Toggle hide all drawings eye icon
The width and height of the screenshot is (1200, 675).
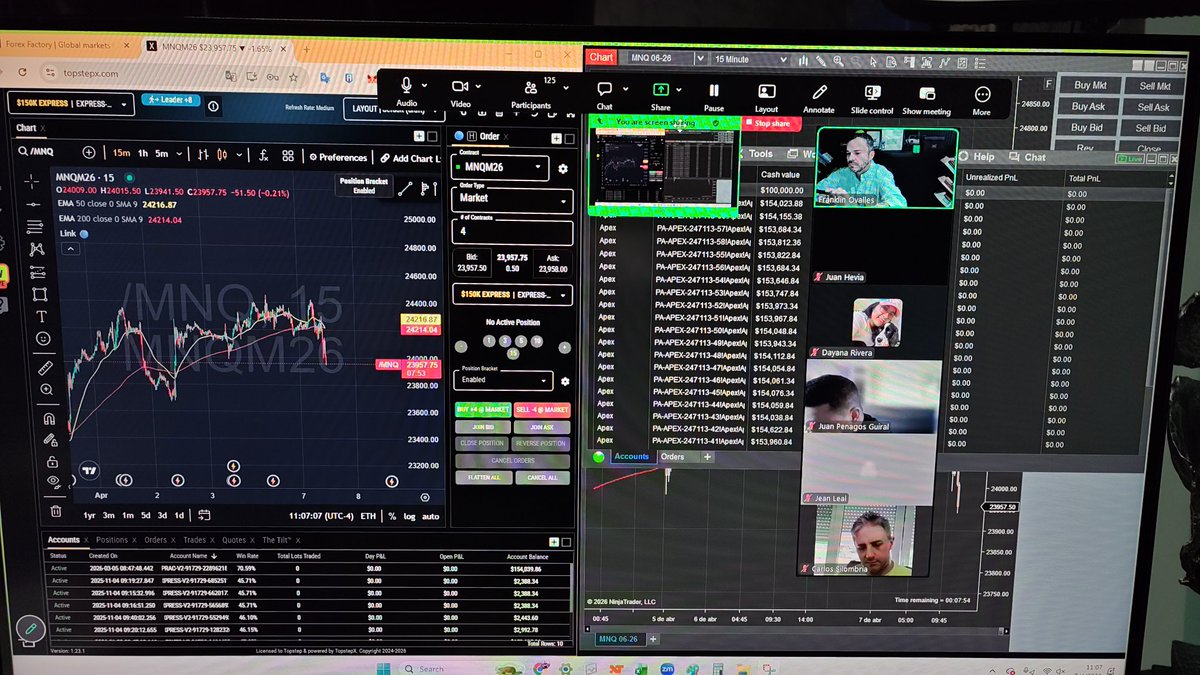(53, 481)
